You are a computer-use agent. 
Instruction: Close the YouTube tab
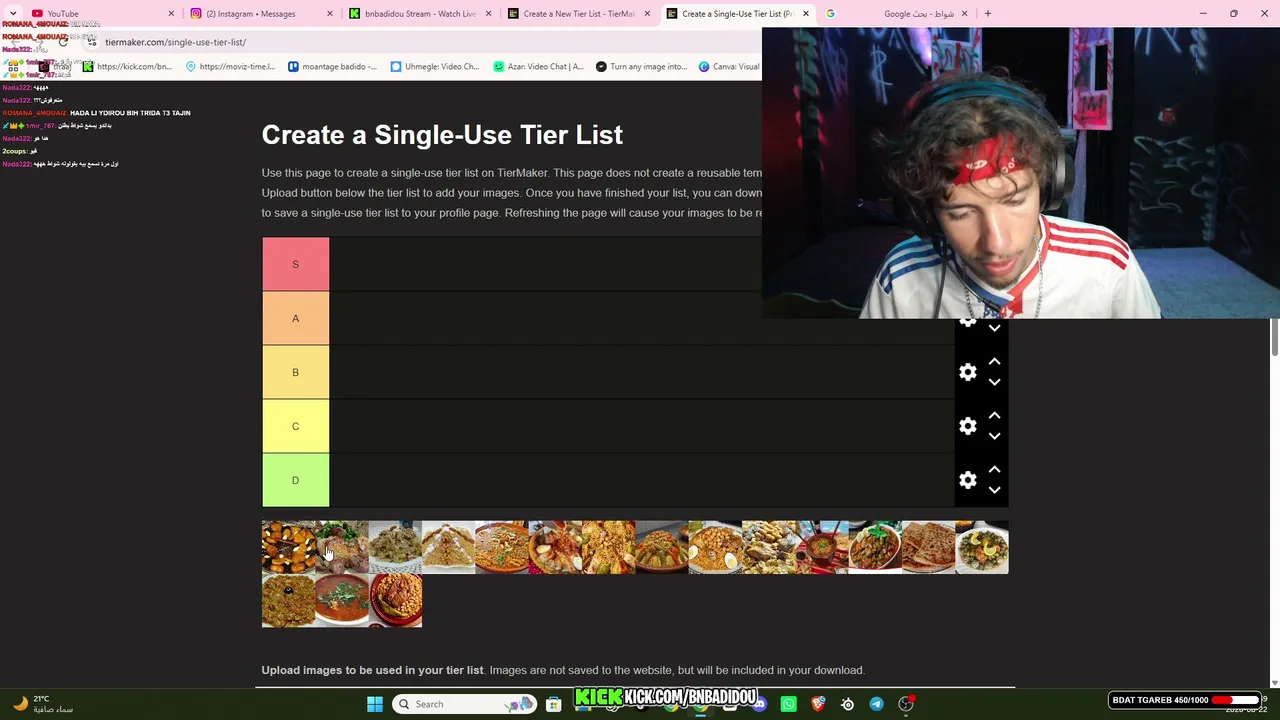tap(171, 14)
